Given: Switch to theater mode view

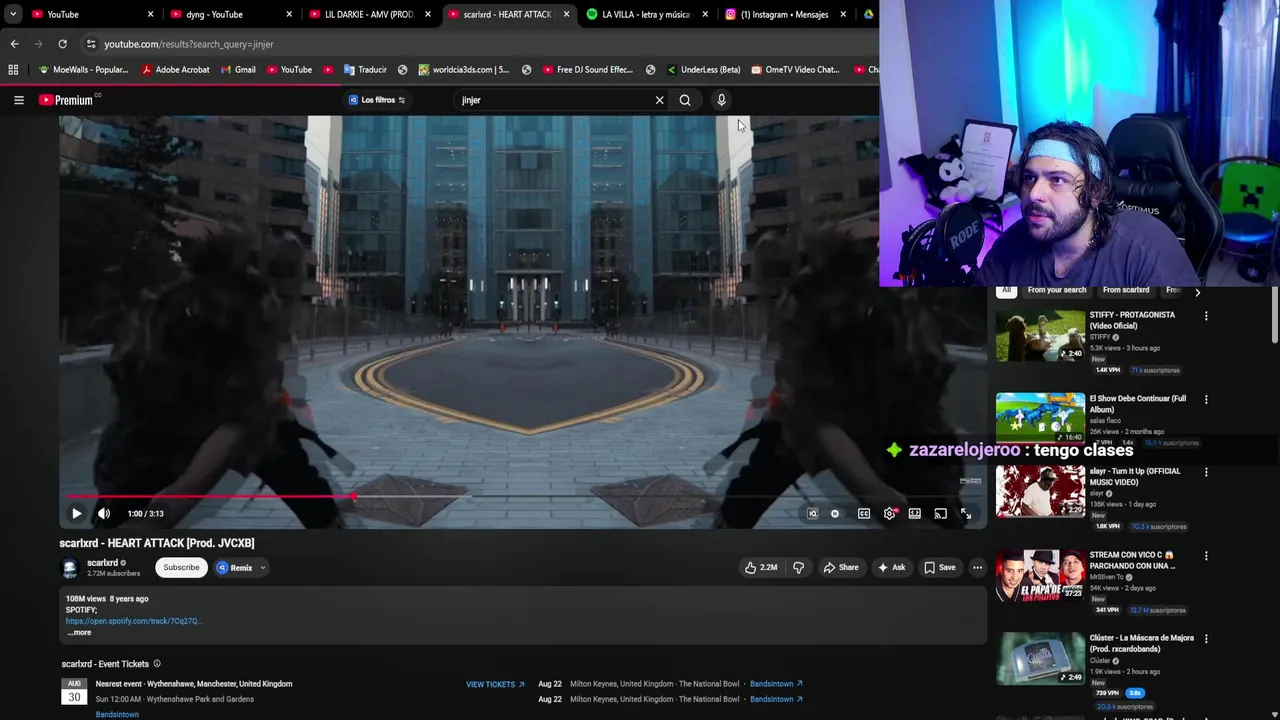Looking at the screenshot, I should point(914,514).
